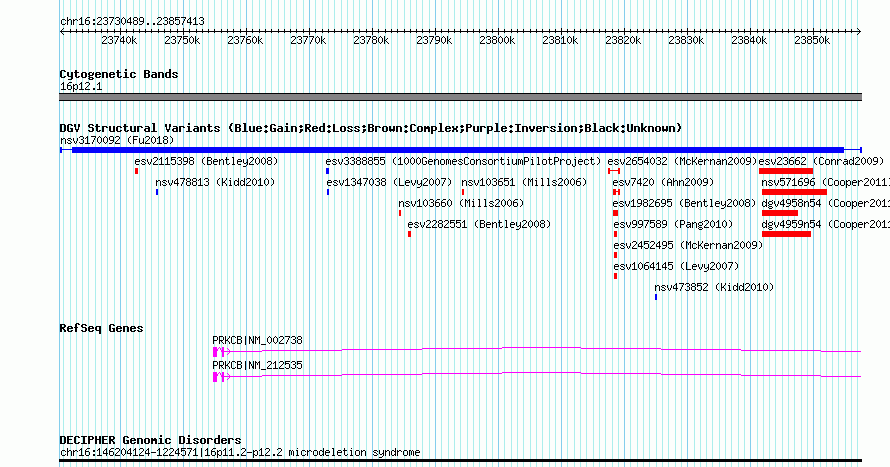Click blue gain marker under esv3388855
890x467 pixels.
click(x=328, y=171)
